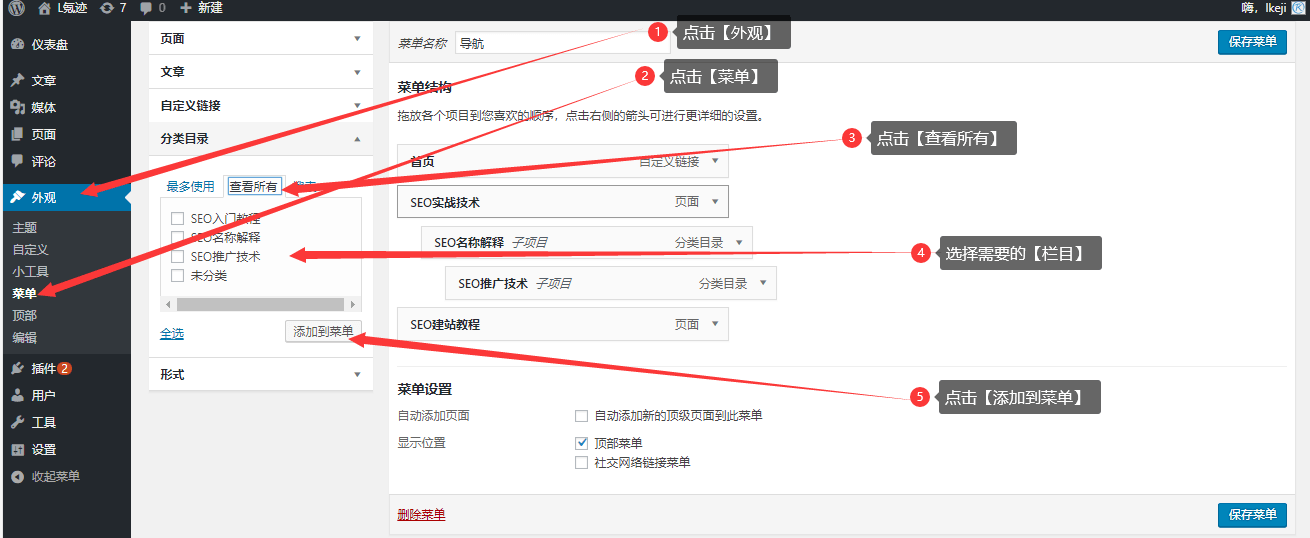Open 菜单 in appearance submenu
This screenshot has height=538, width=1310.
(x=24, y=294)
